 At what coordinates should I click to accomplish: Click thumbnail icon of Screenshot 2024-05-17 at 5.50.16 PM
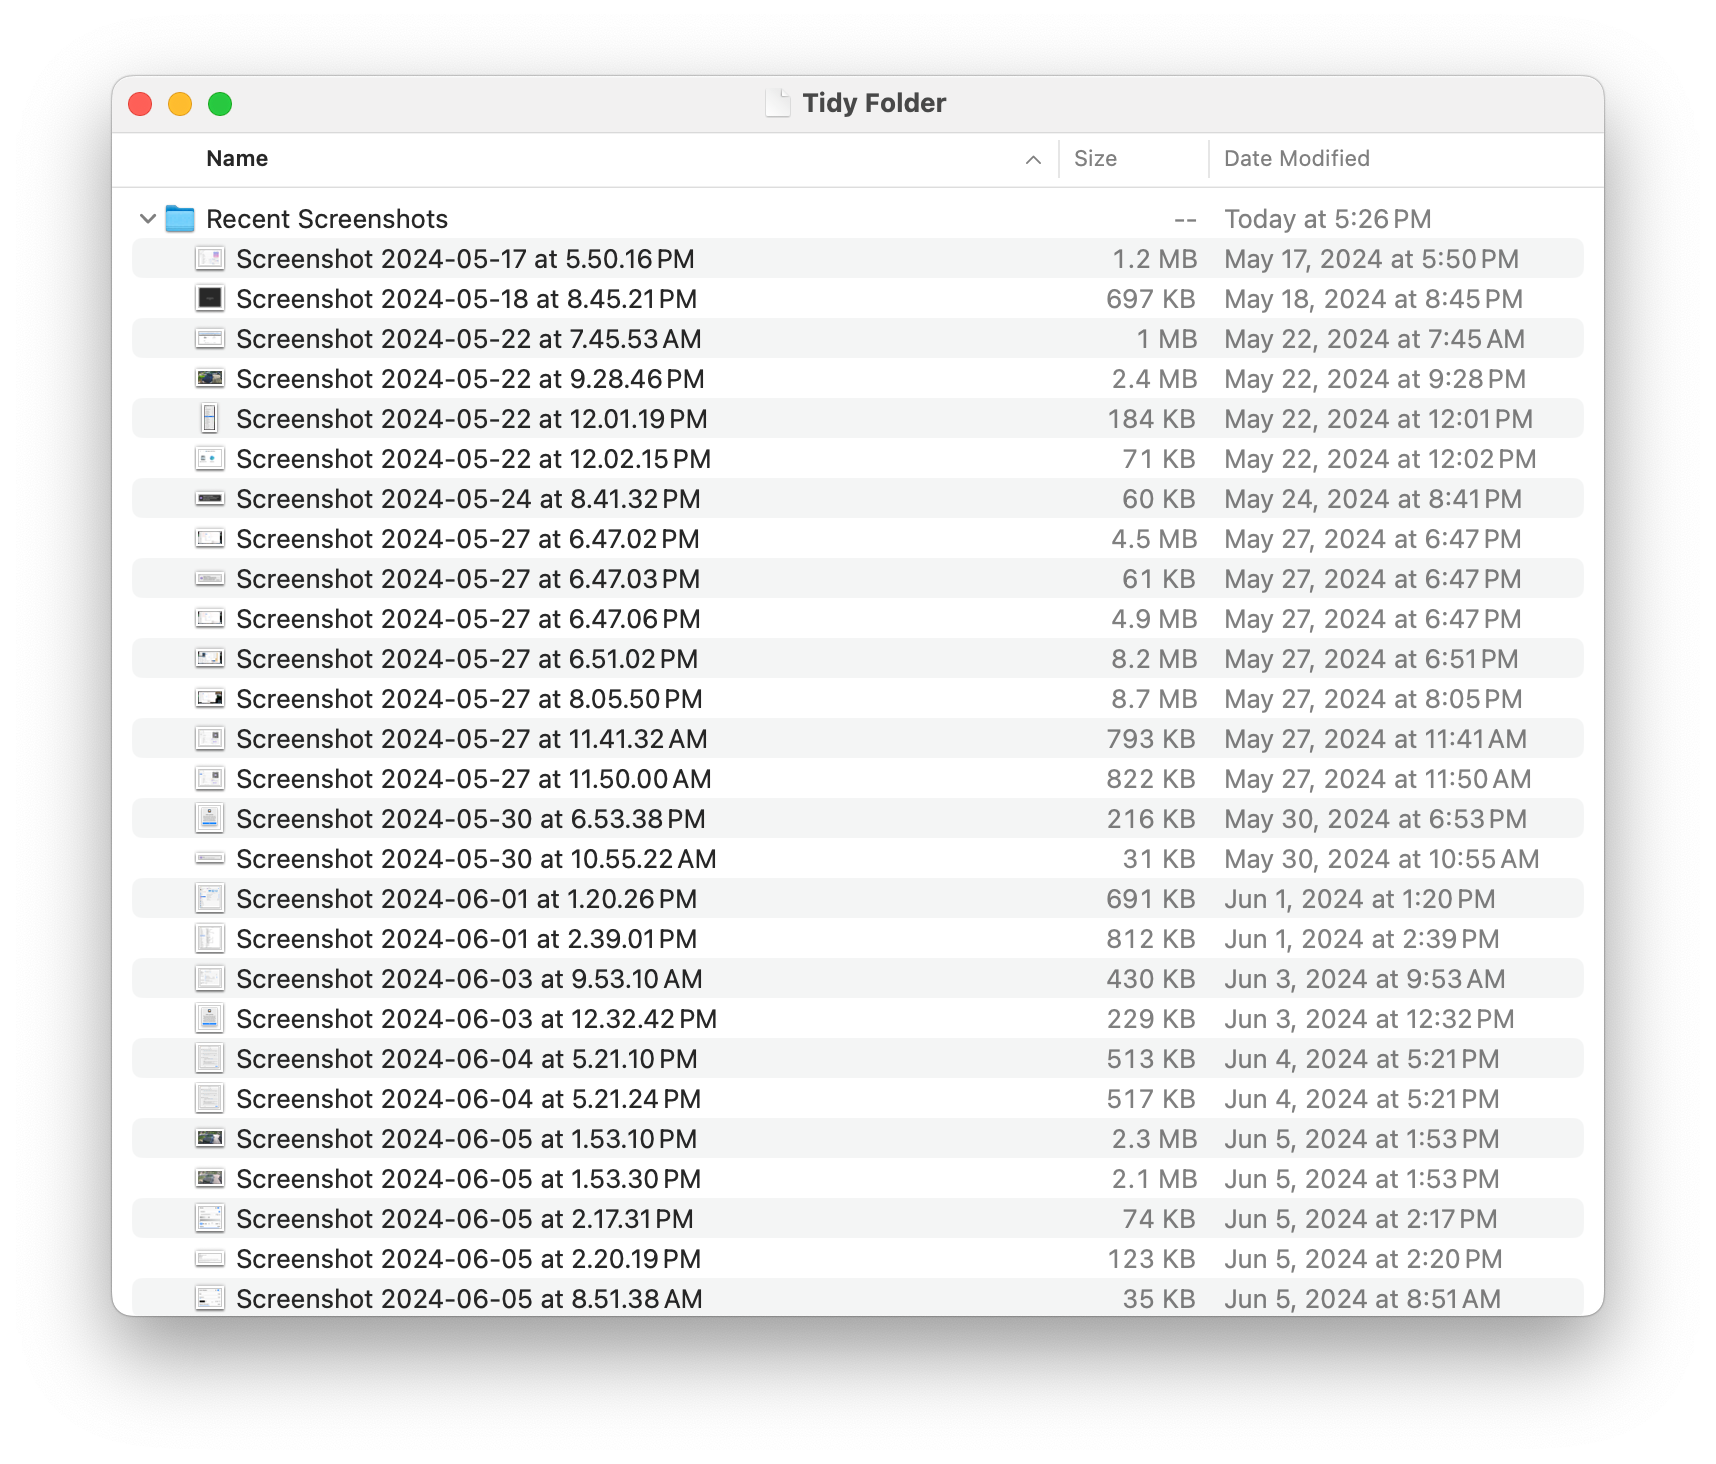point(210,259)
